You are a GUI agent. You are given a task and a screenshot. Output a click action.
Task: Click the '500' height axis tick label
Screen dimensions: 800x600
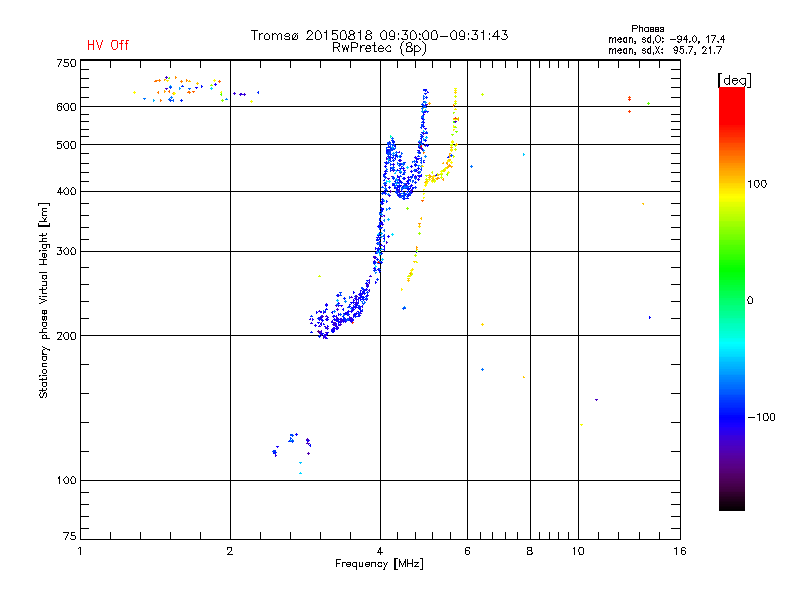tap(66, 145)
